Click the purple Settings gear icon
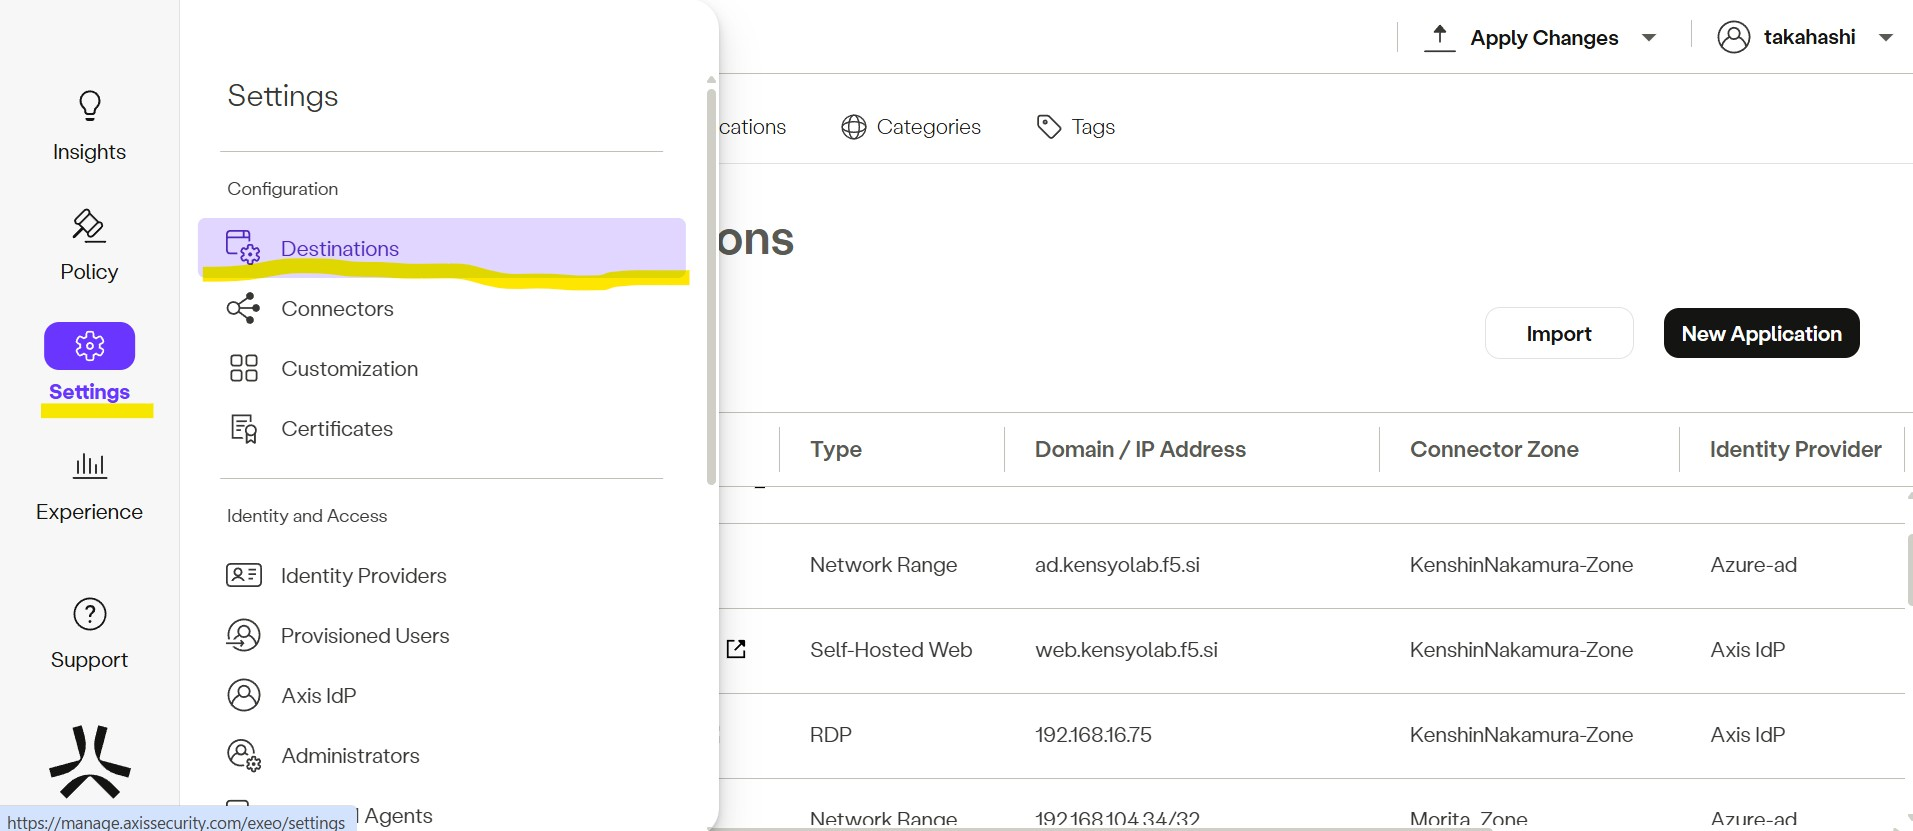Viewport: 1913px width, 831px height. pos(89,346)
